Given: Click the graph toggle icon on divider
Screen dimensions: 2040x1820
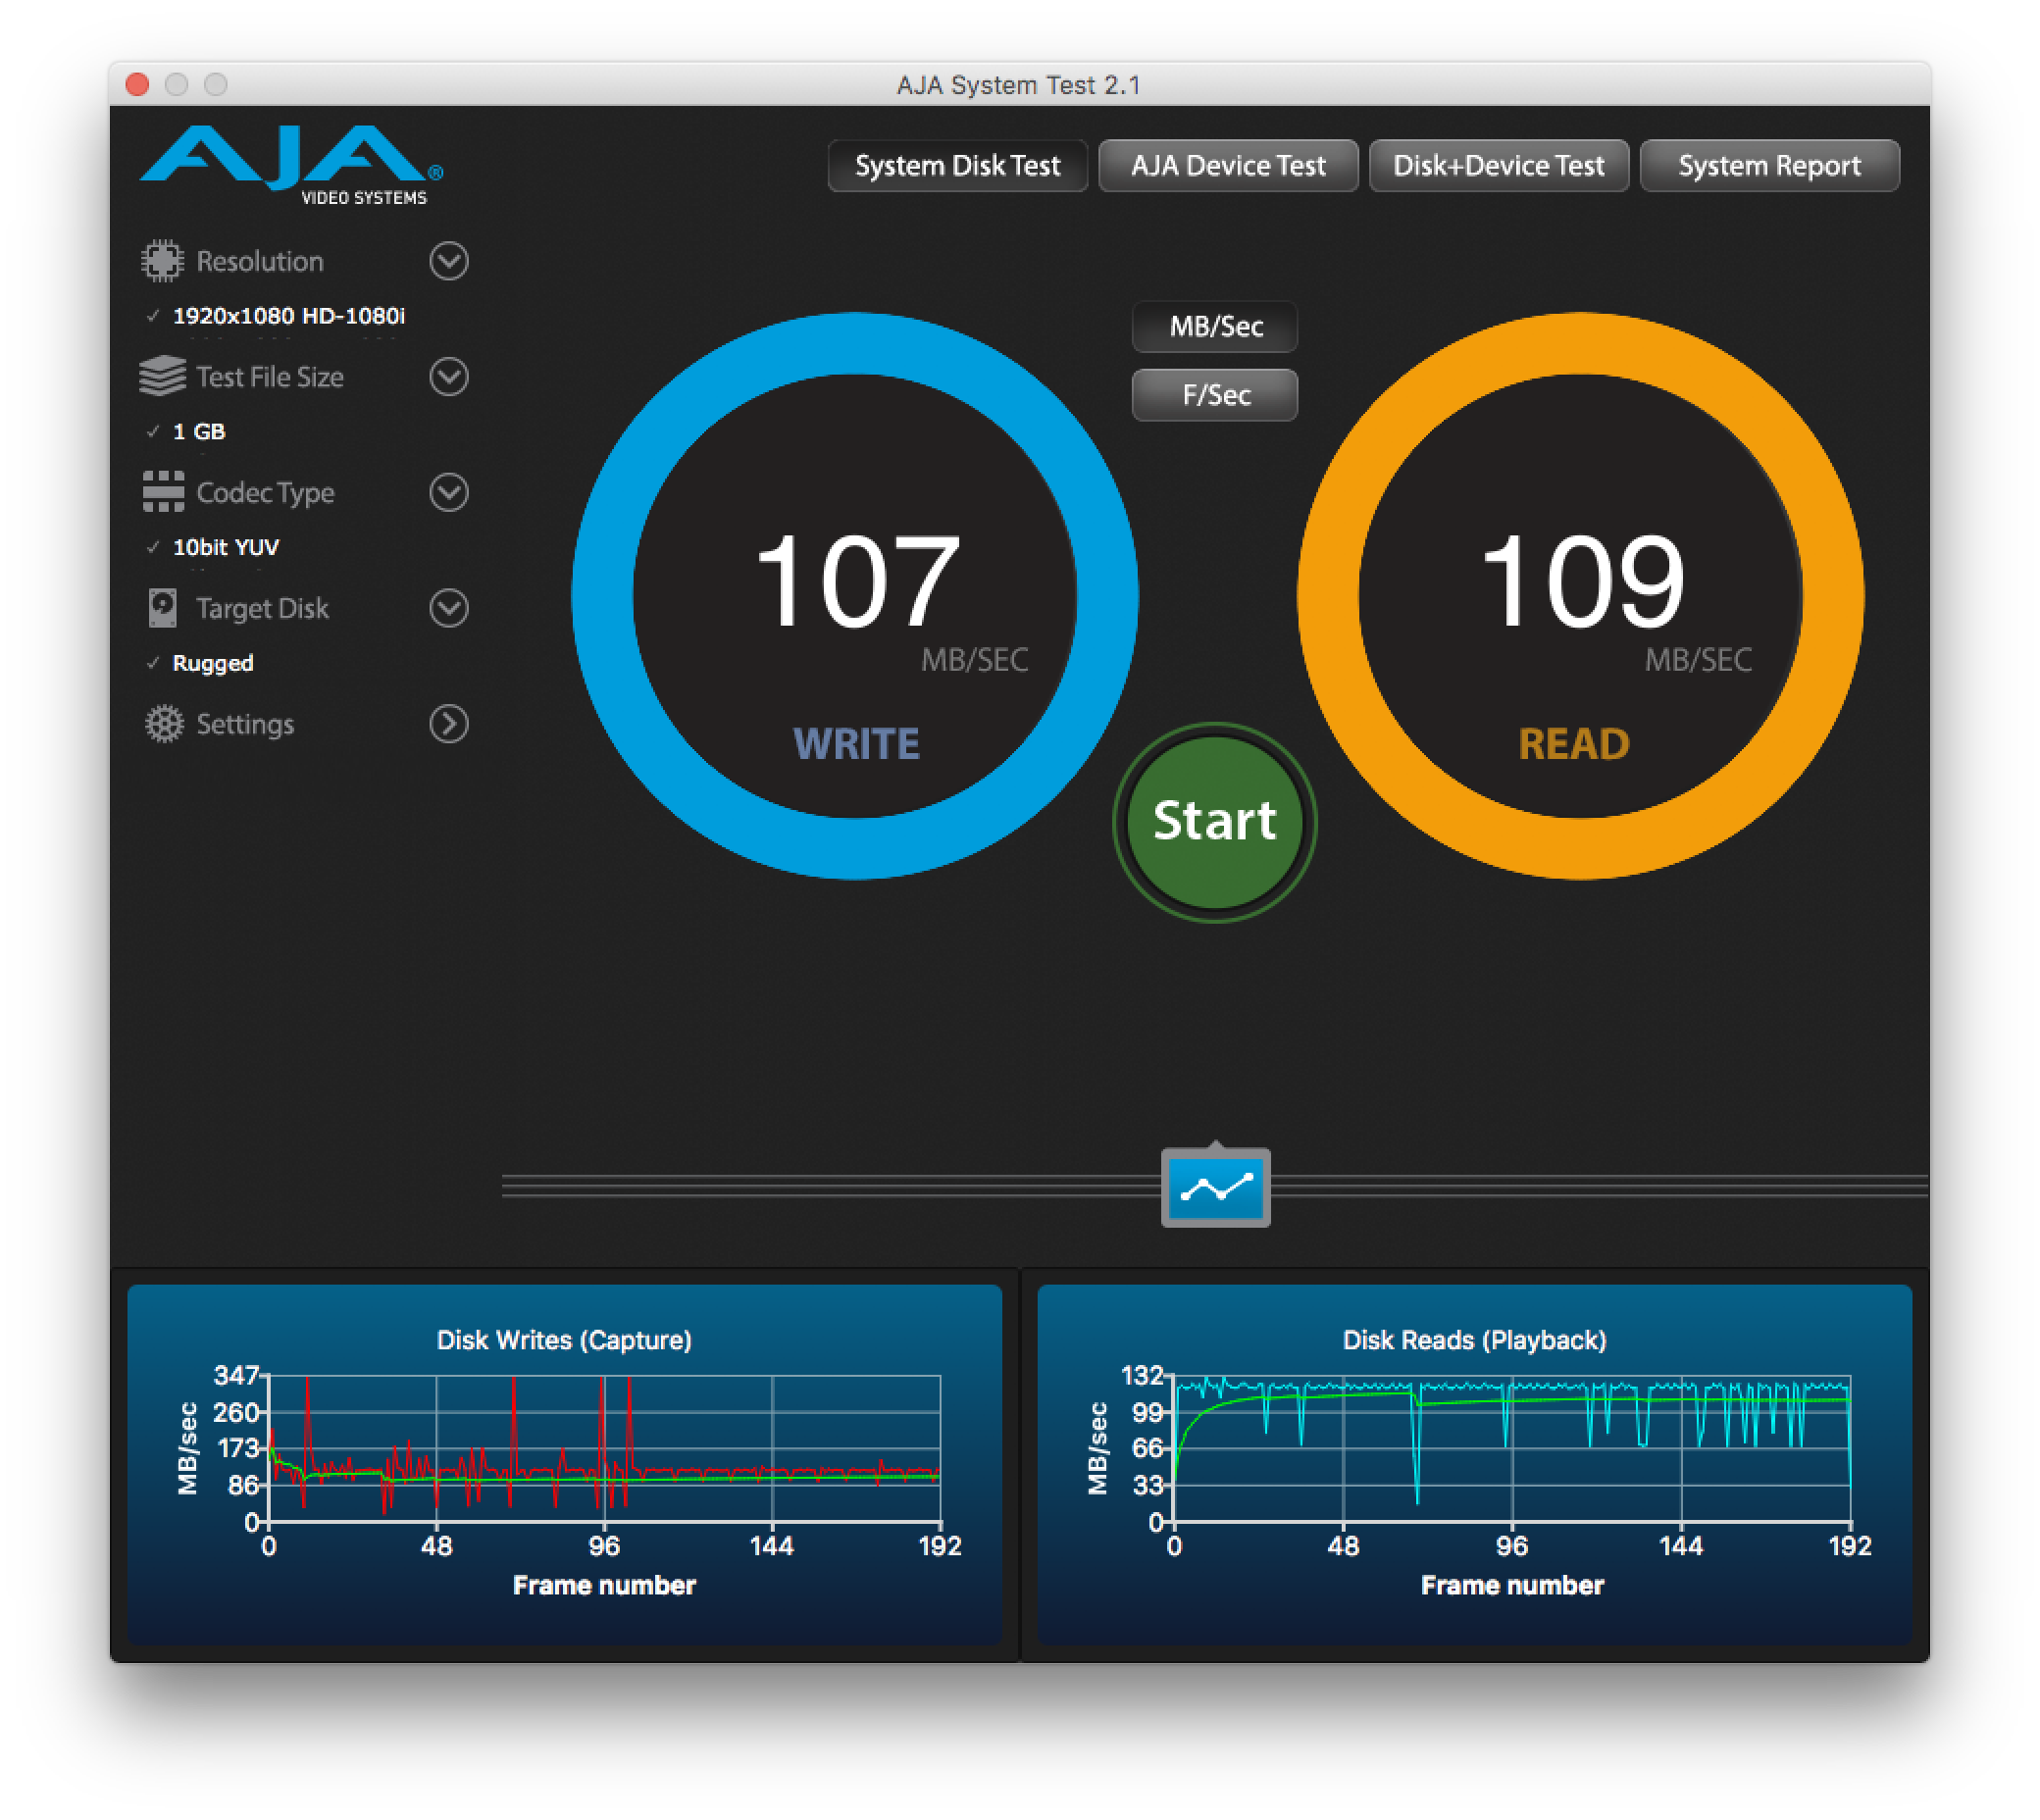Looking at the screenshot, I should (1215, 1188).
